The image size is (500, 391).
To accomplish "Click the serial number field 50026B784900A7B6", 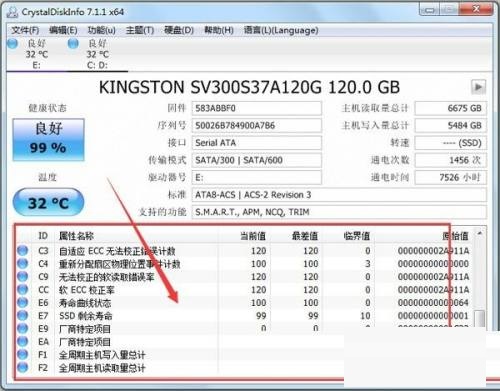I will coord(257,126).
